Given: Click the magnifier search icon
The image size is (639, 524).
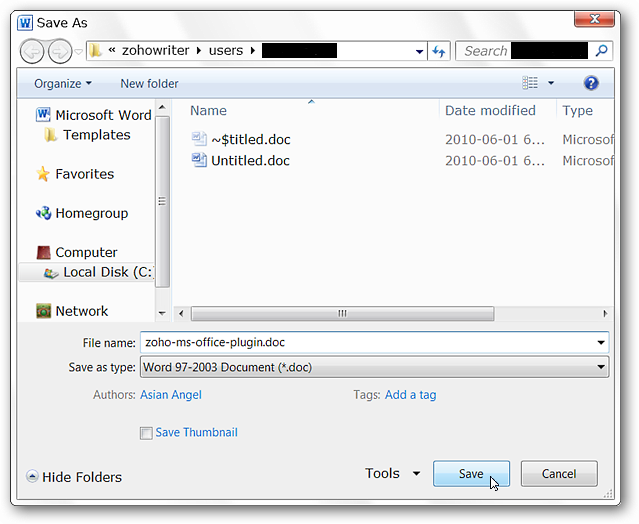Looking at the screenshot, I should [602, 51].
